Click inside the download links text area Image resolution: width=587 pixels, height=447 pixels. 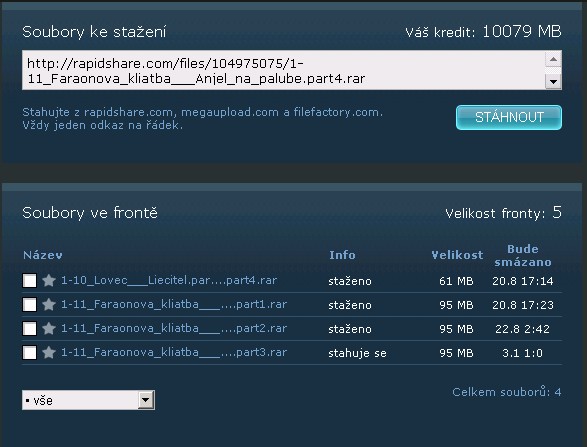point(283,70)
